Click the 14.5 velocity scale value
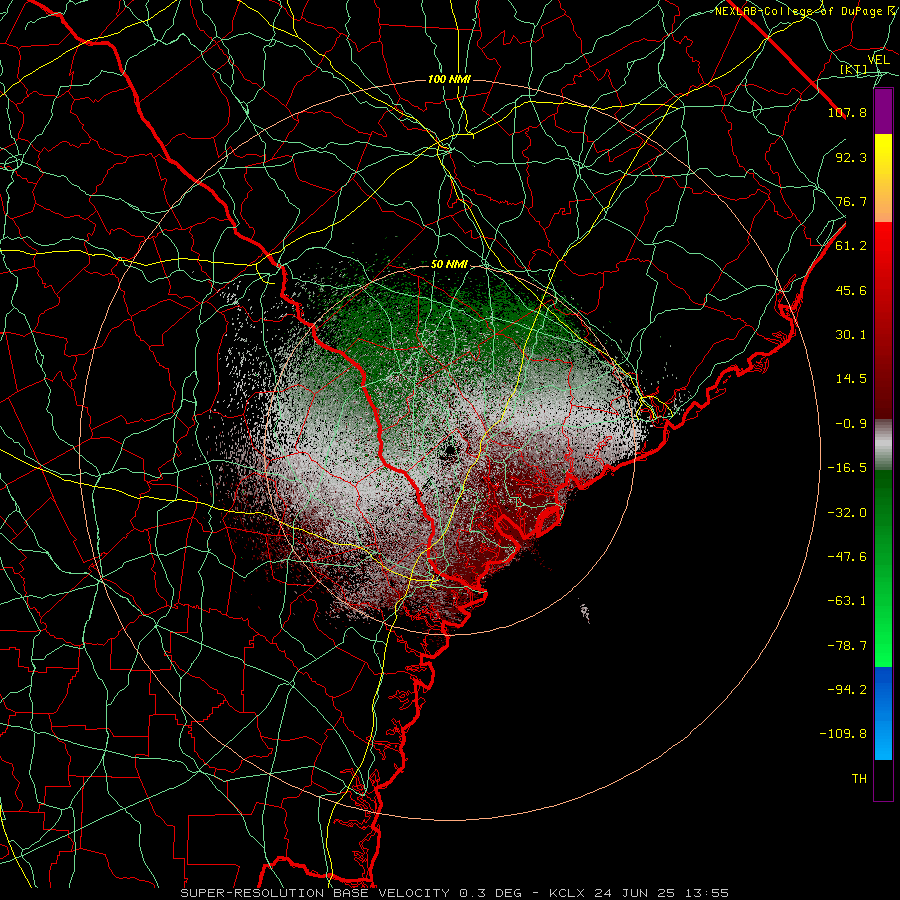 tap(851, 379)
